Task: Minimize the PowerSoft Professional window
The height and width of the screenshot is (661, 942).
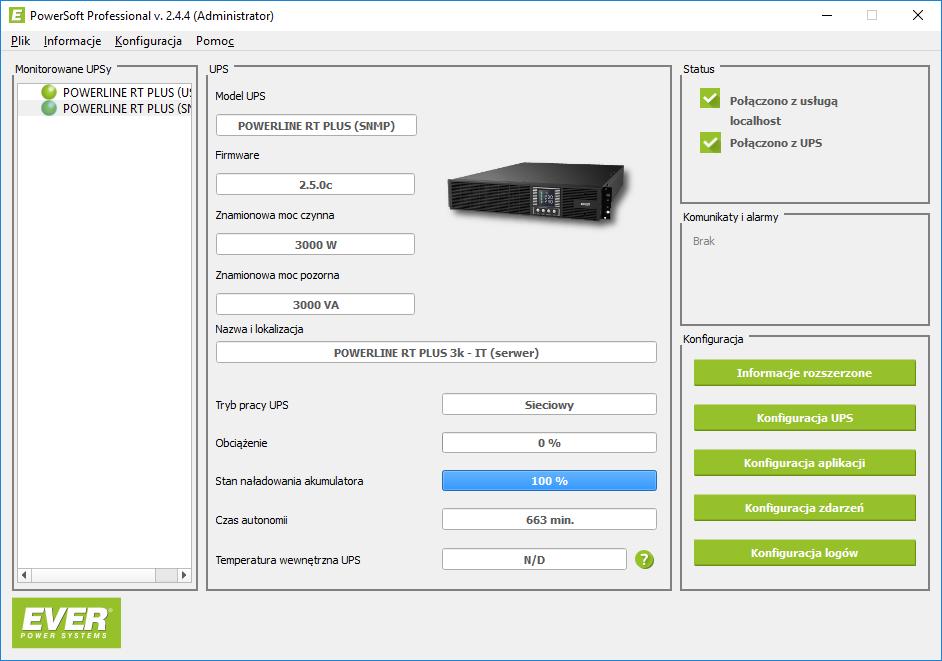Action: pyautogui.click(x=827, y=15)
